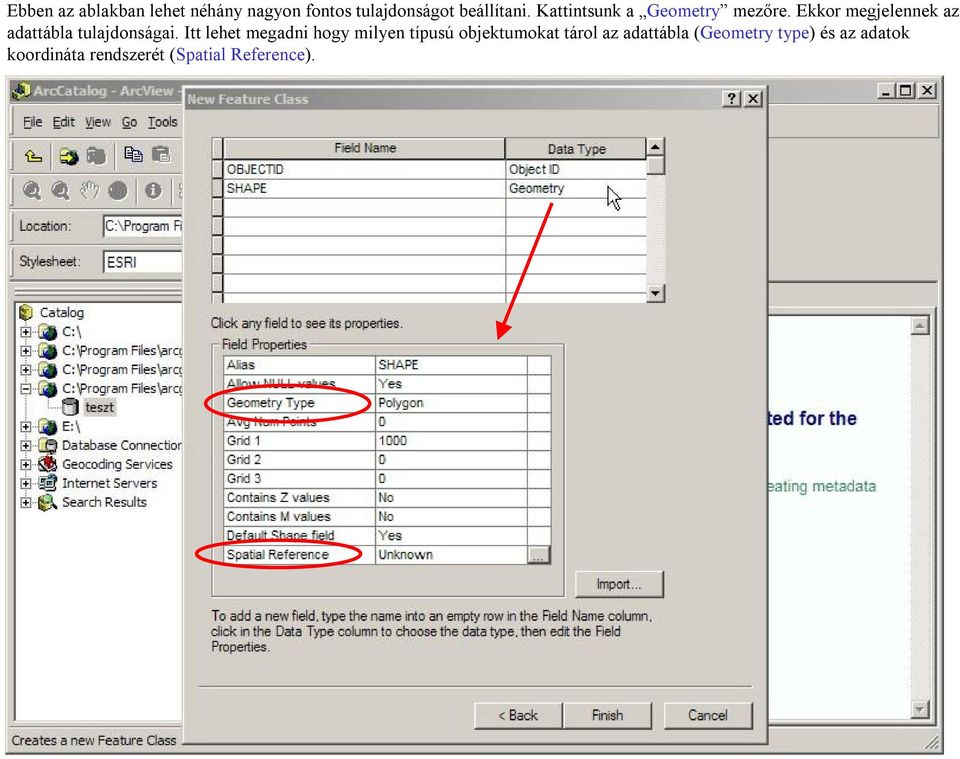
Task: Click the < Back button
Action: click(518, 715)
